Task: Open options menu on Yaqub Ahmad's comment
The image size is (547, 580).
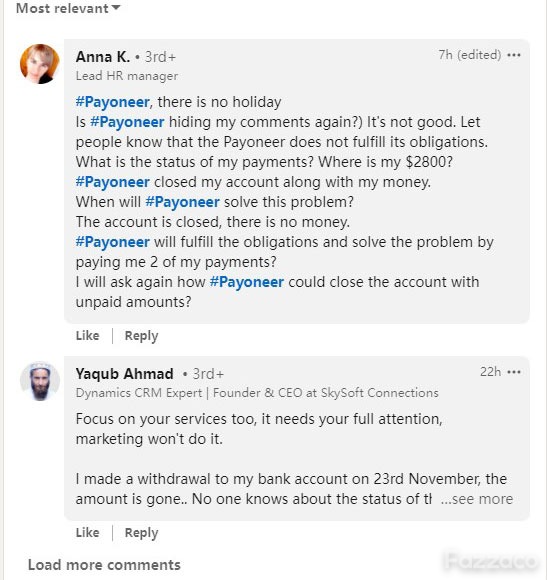Action: (514, 372)
